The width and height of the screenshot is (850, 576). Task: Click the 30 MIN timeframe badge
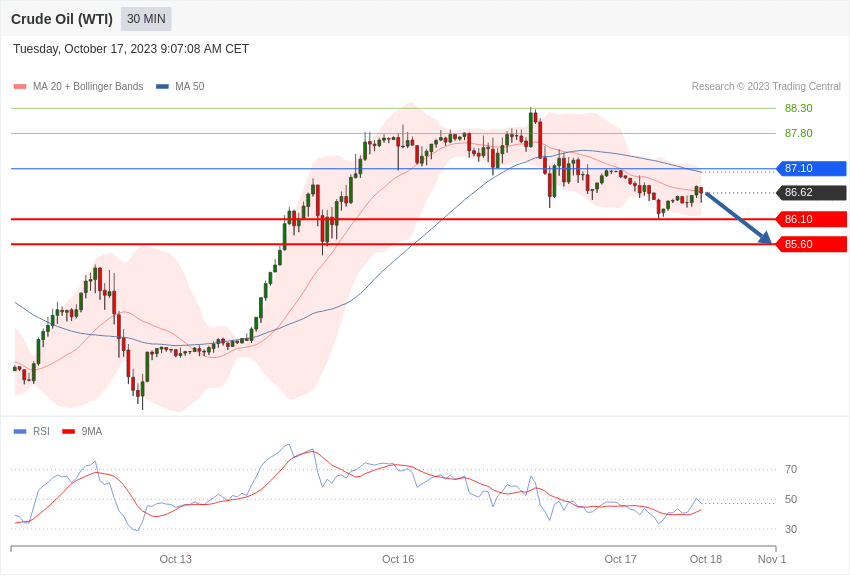click(x=146, y=19)
